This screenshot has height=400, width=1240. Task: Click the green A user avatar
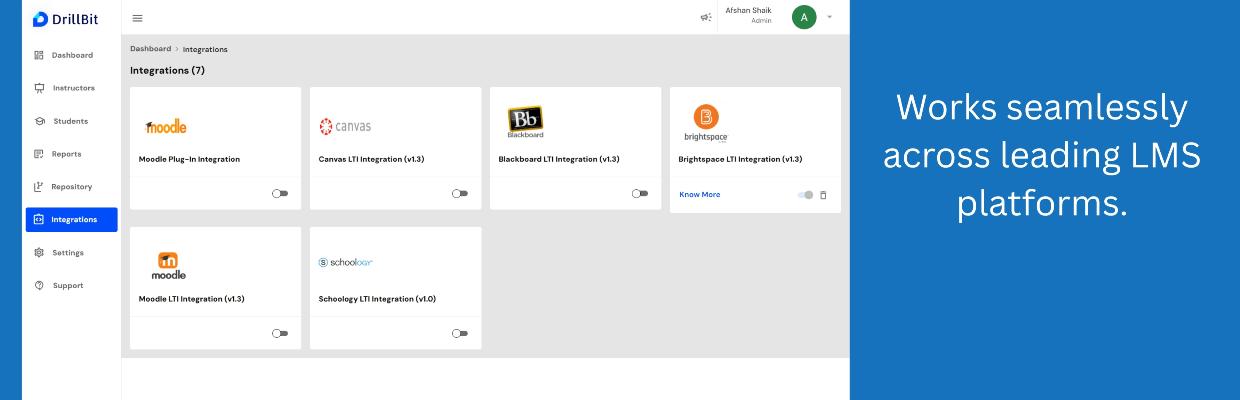[804, 17]
